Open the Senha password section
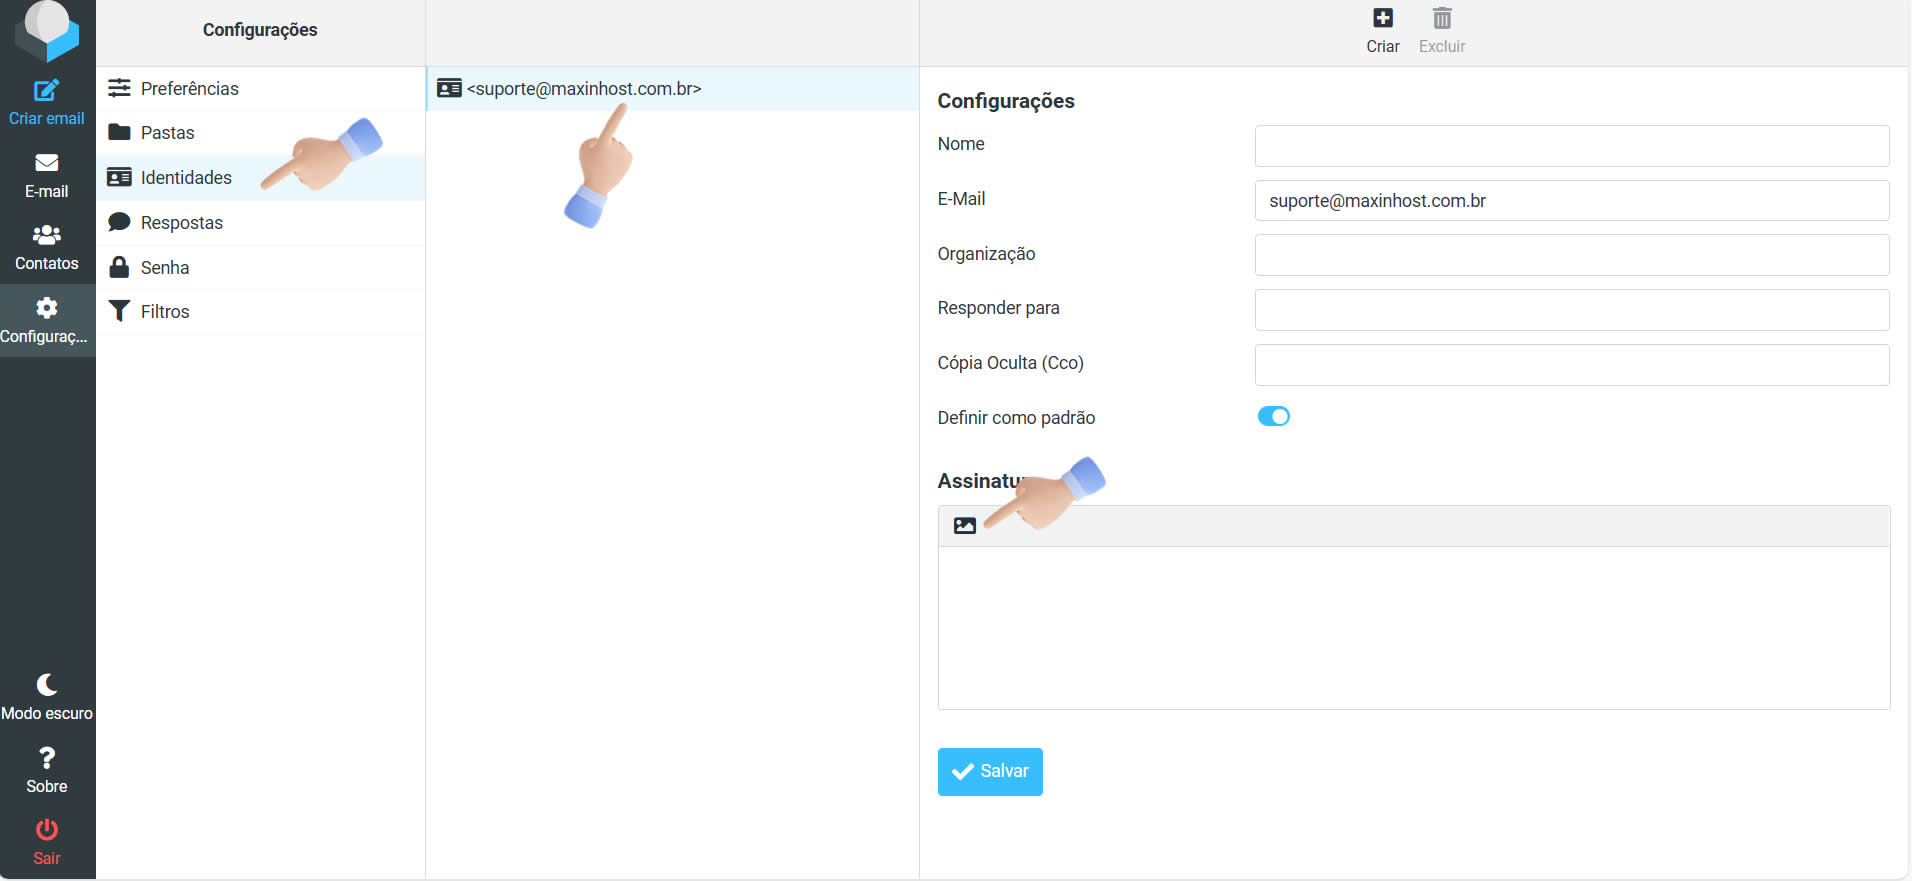The height and width of the screenshot is (881, 1912). 165,268
